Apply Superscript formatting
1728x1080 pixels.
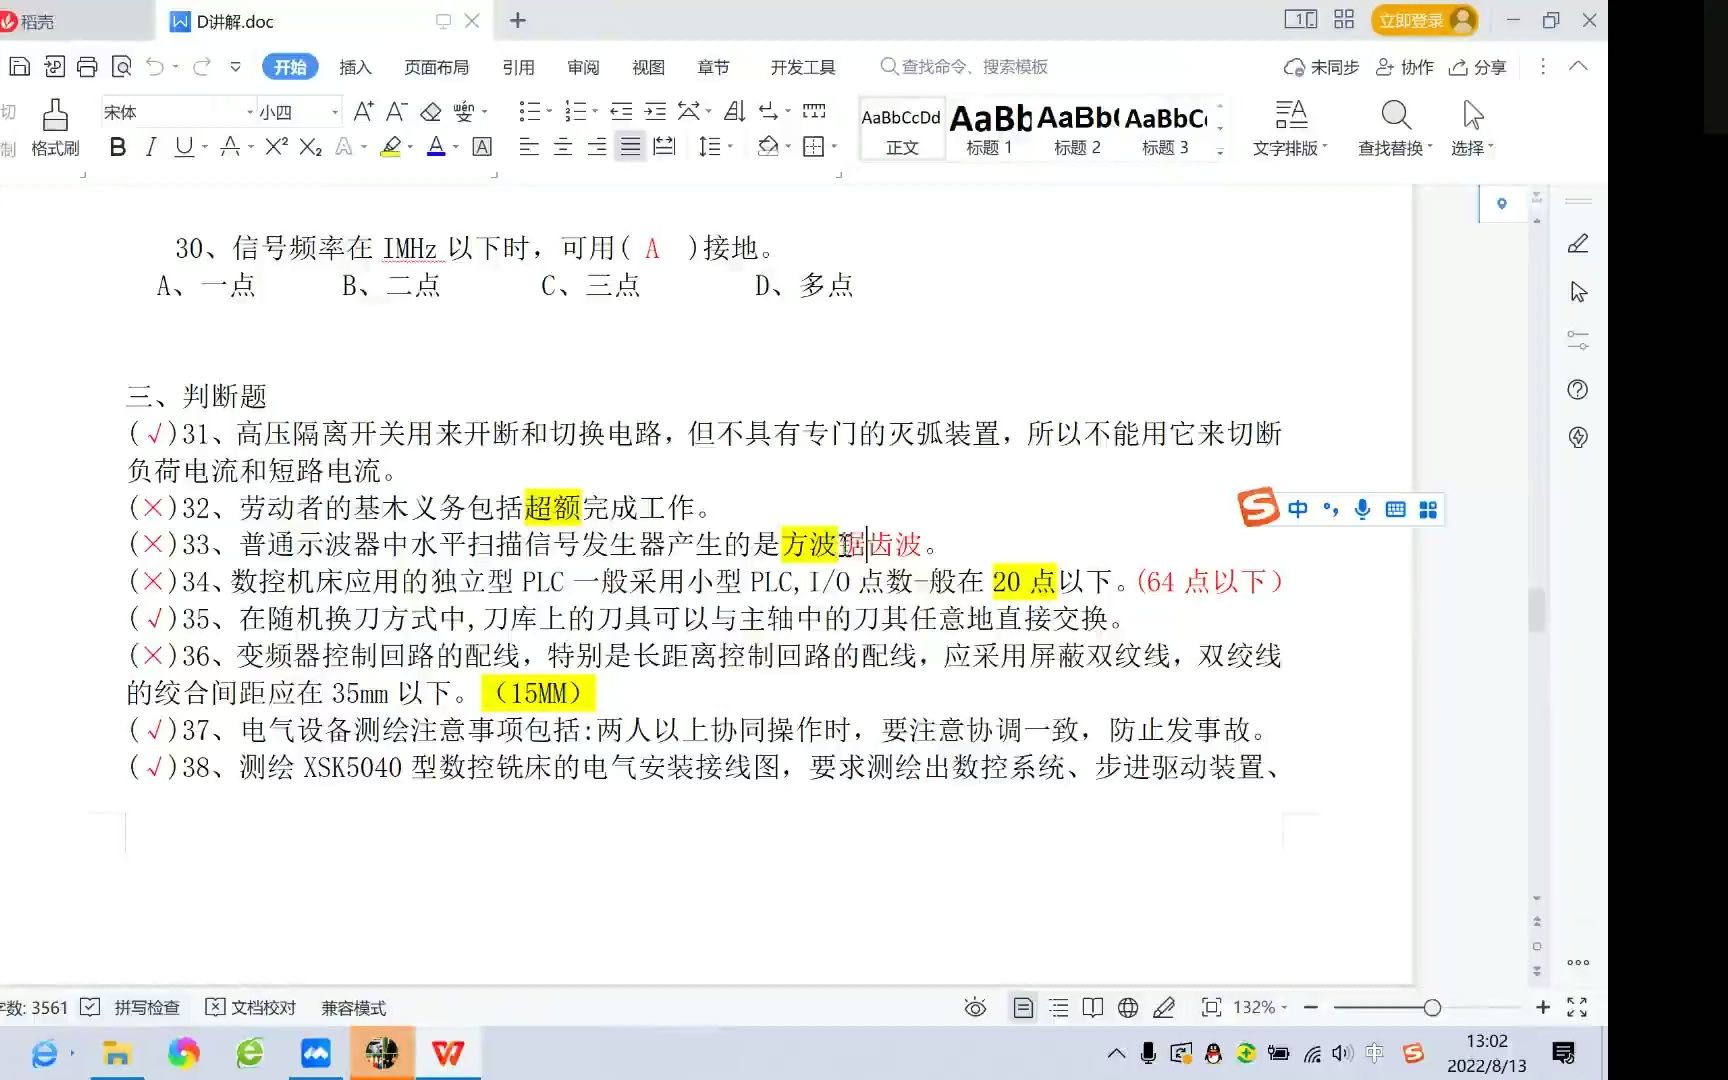coord(276,147)
